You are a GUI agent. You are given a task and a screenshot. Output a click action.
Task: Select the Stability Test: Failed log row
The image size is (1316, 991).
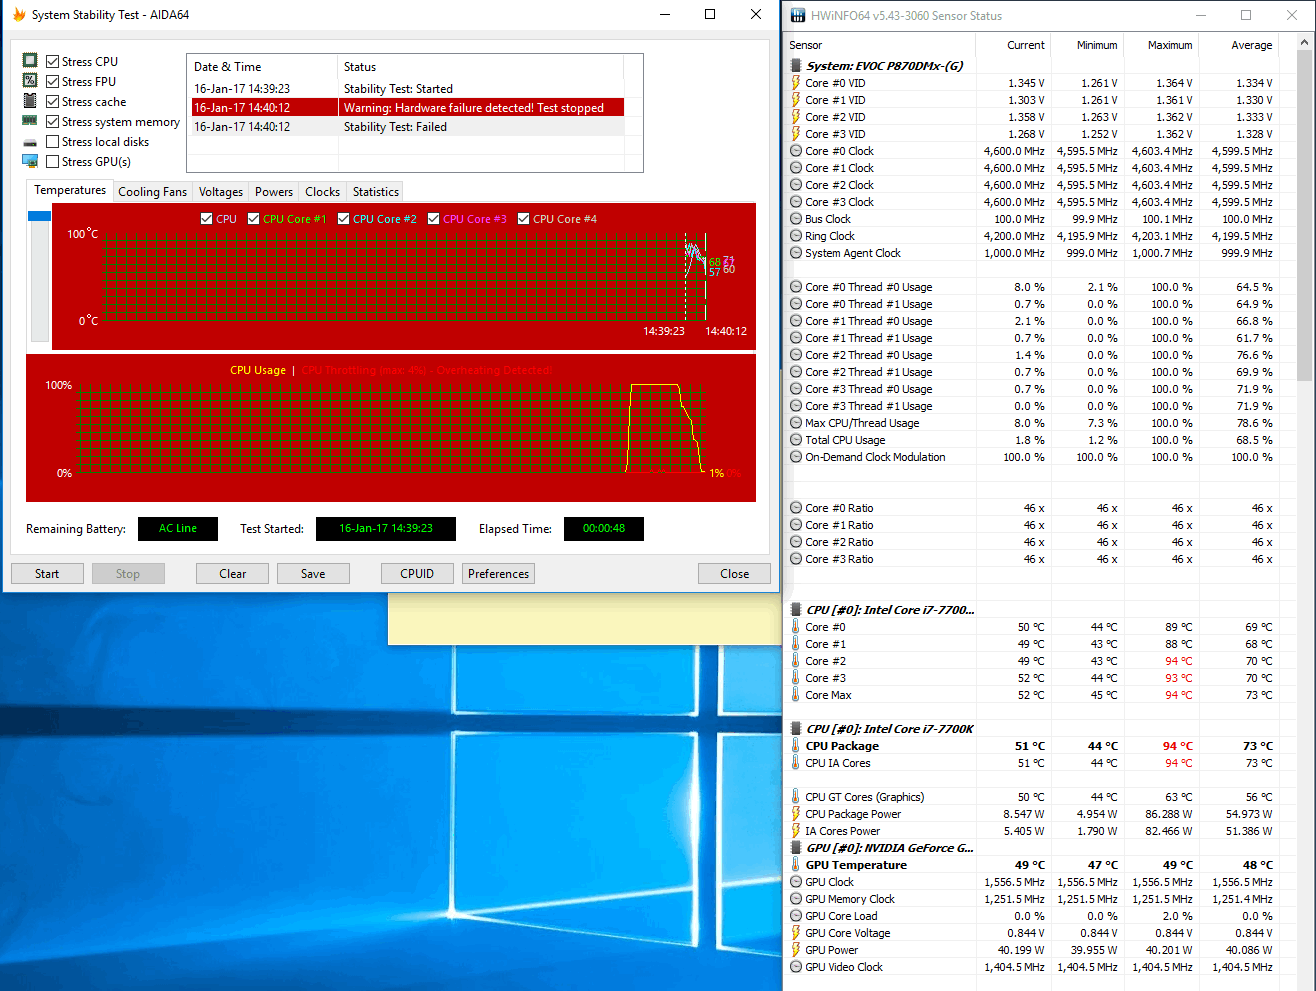(408, 126)
